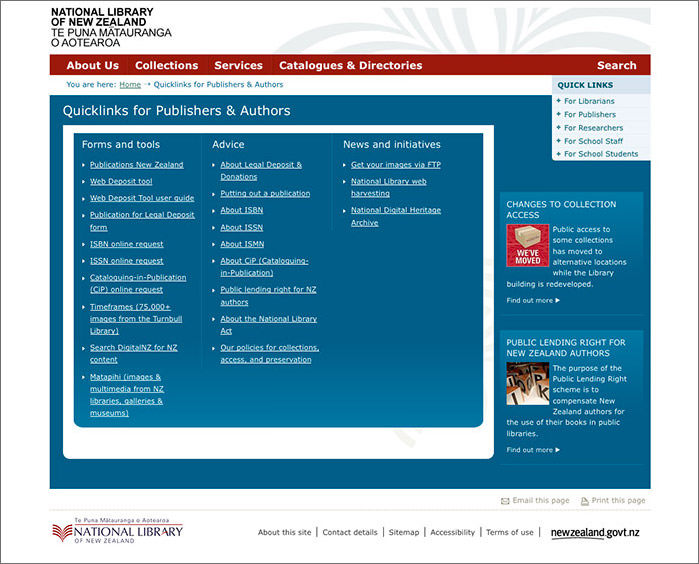699x564 pixels.
Task: Open About ISMN advice link
Action: (242, 244)
